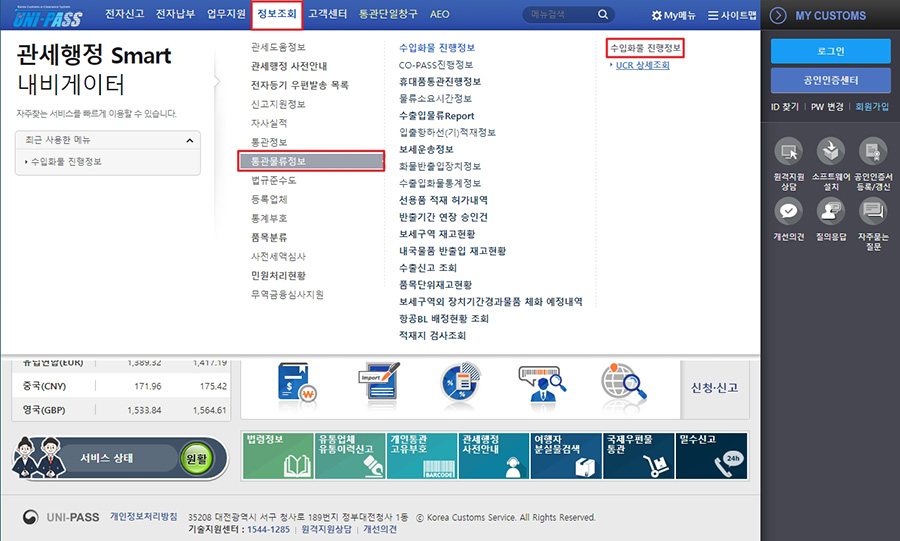
Task: Select 전자등기 우편발송 목록
Action: coord(300,85)
